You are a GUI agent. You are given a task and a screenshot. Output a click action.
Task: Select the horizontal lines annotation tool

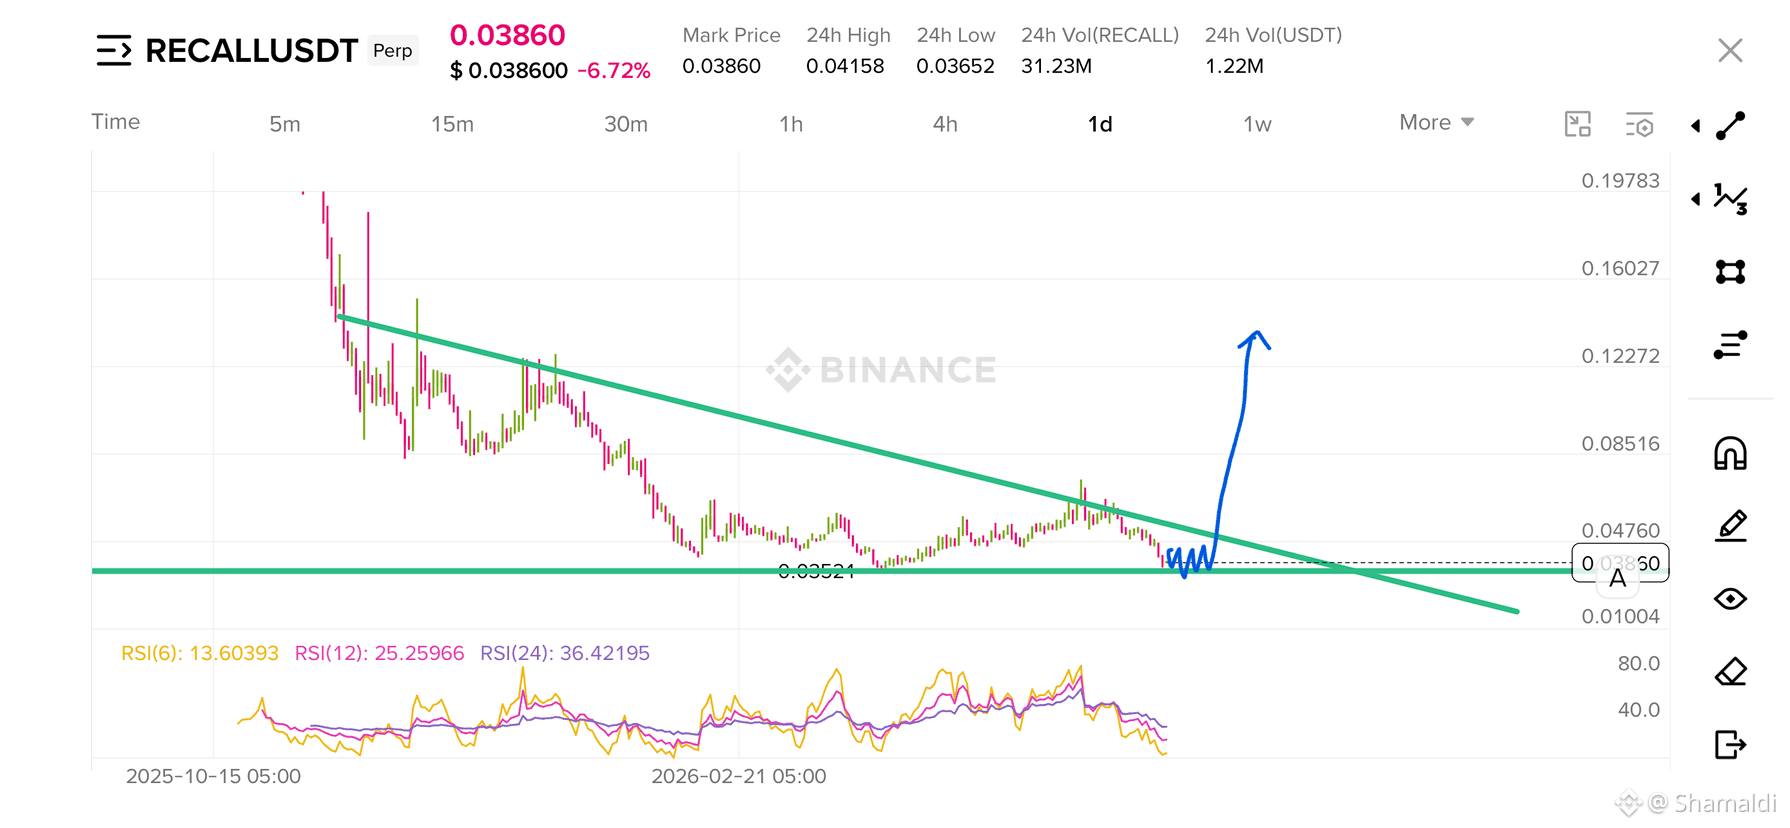click(1731, 345)
